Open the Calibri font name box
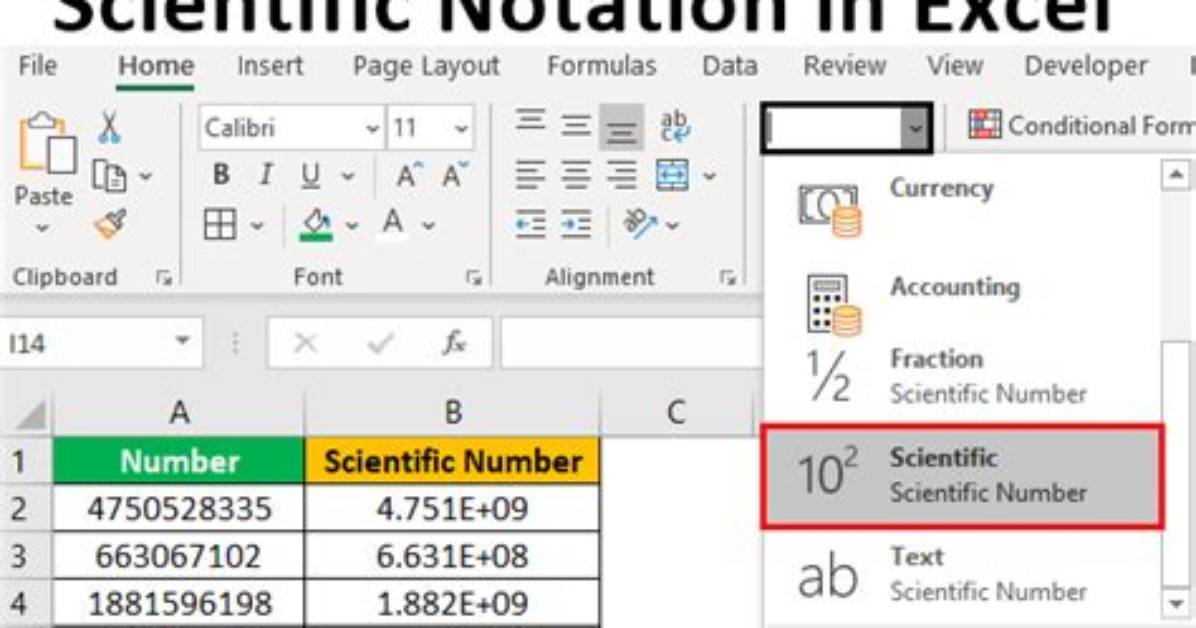1196x628 pixels. click(291, 127)
